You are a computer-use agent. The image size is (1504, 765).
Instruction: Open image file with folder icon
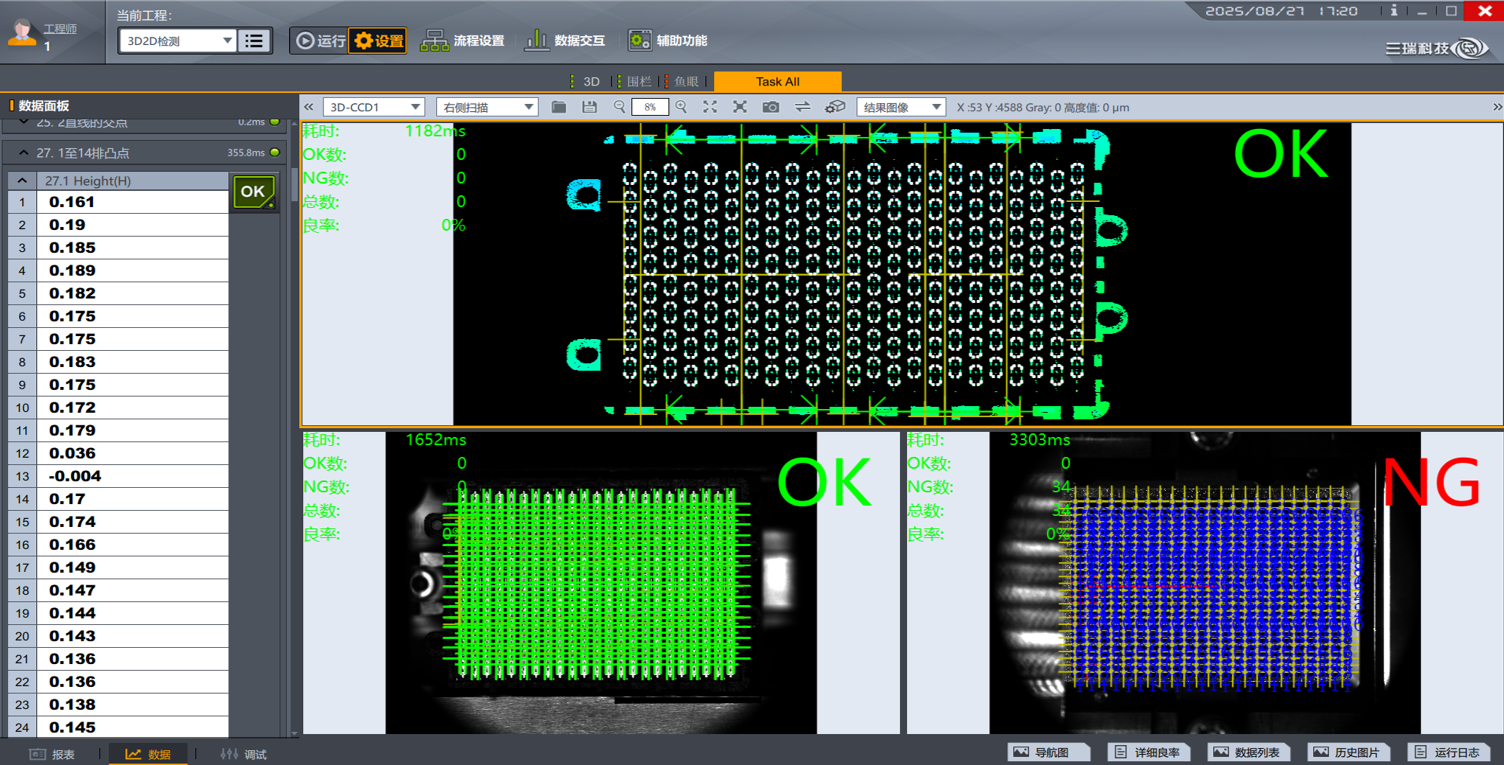[x=559, y=107]
